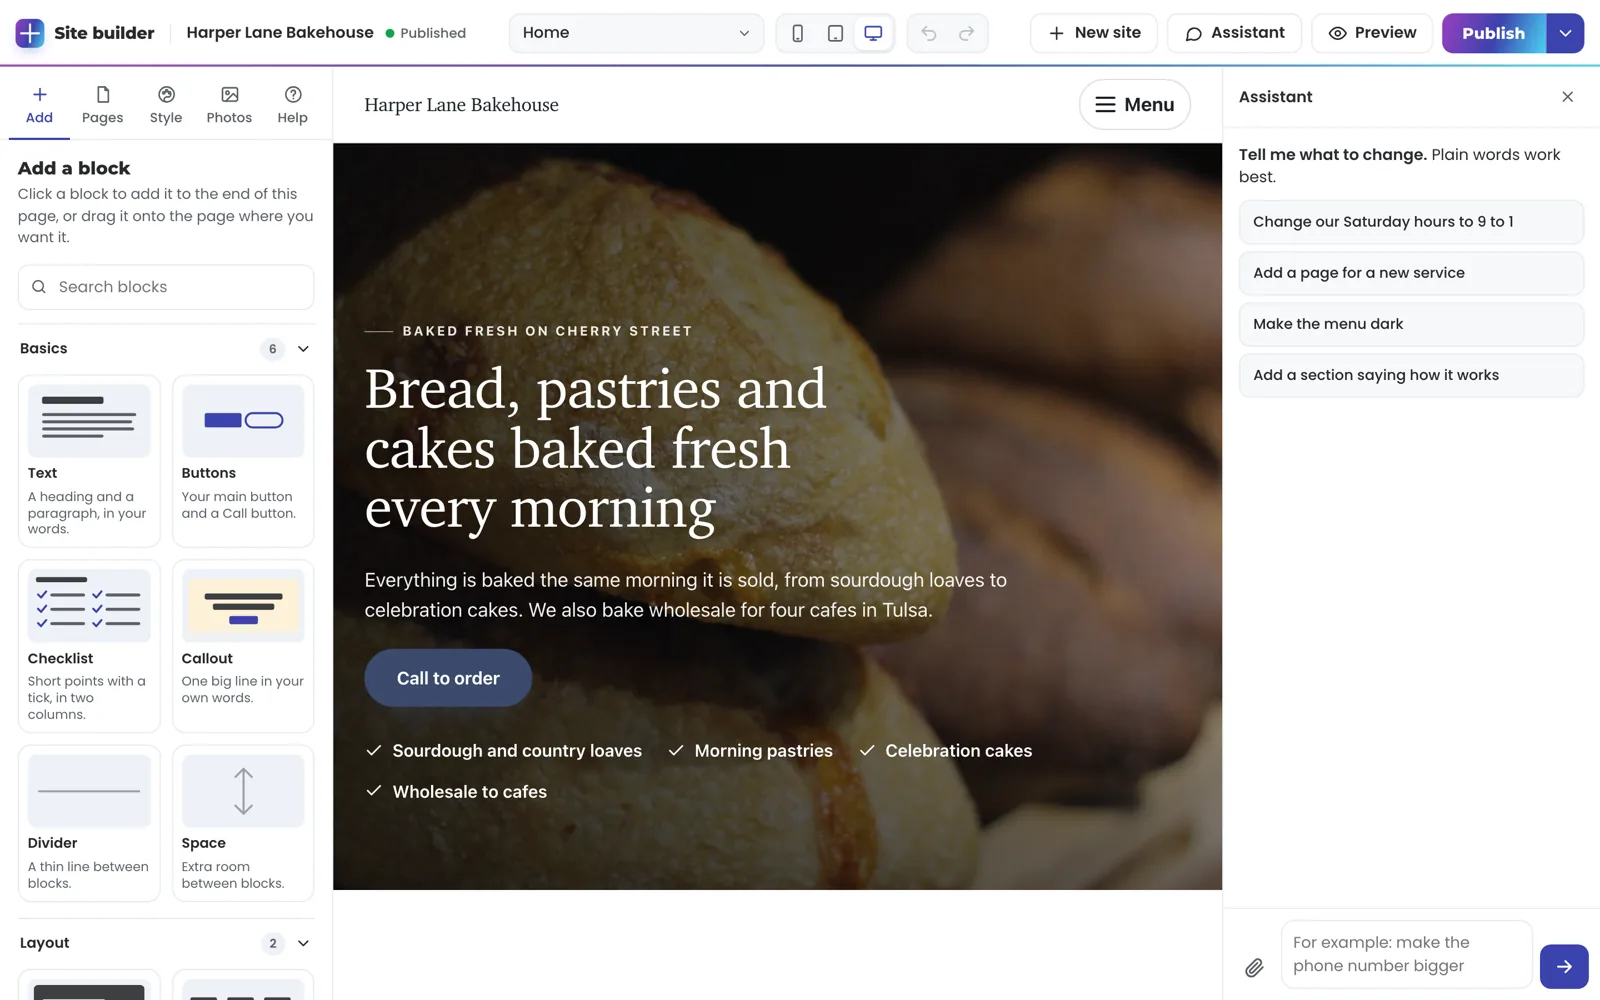Click the Published status indicator

[426, 33]
